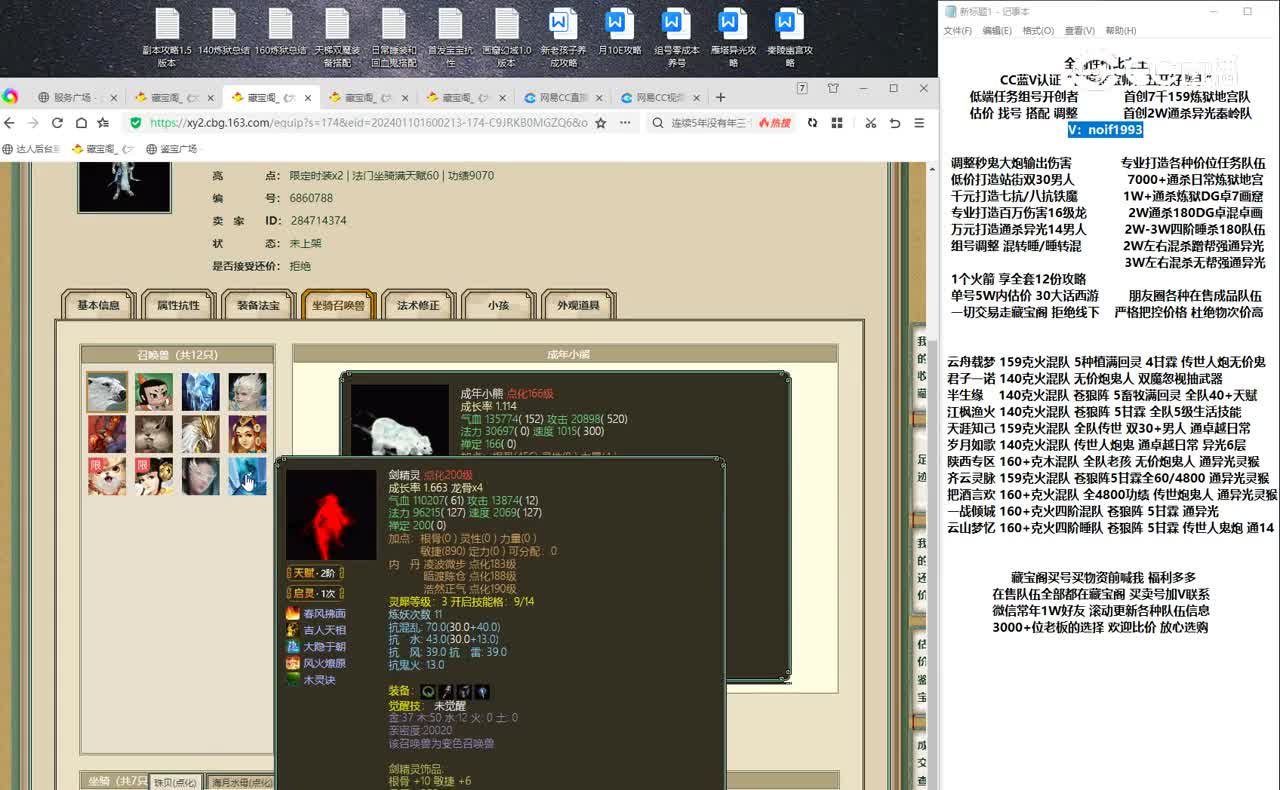Click the browser back arrow
Viewport: 1280px width, 790px height.
point(9,123)
